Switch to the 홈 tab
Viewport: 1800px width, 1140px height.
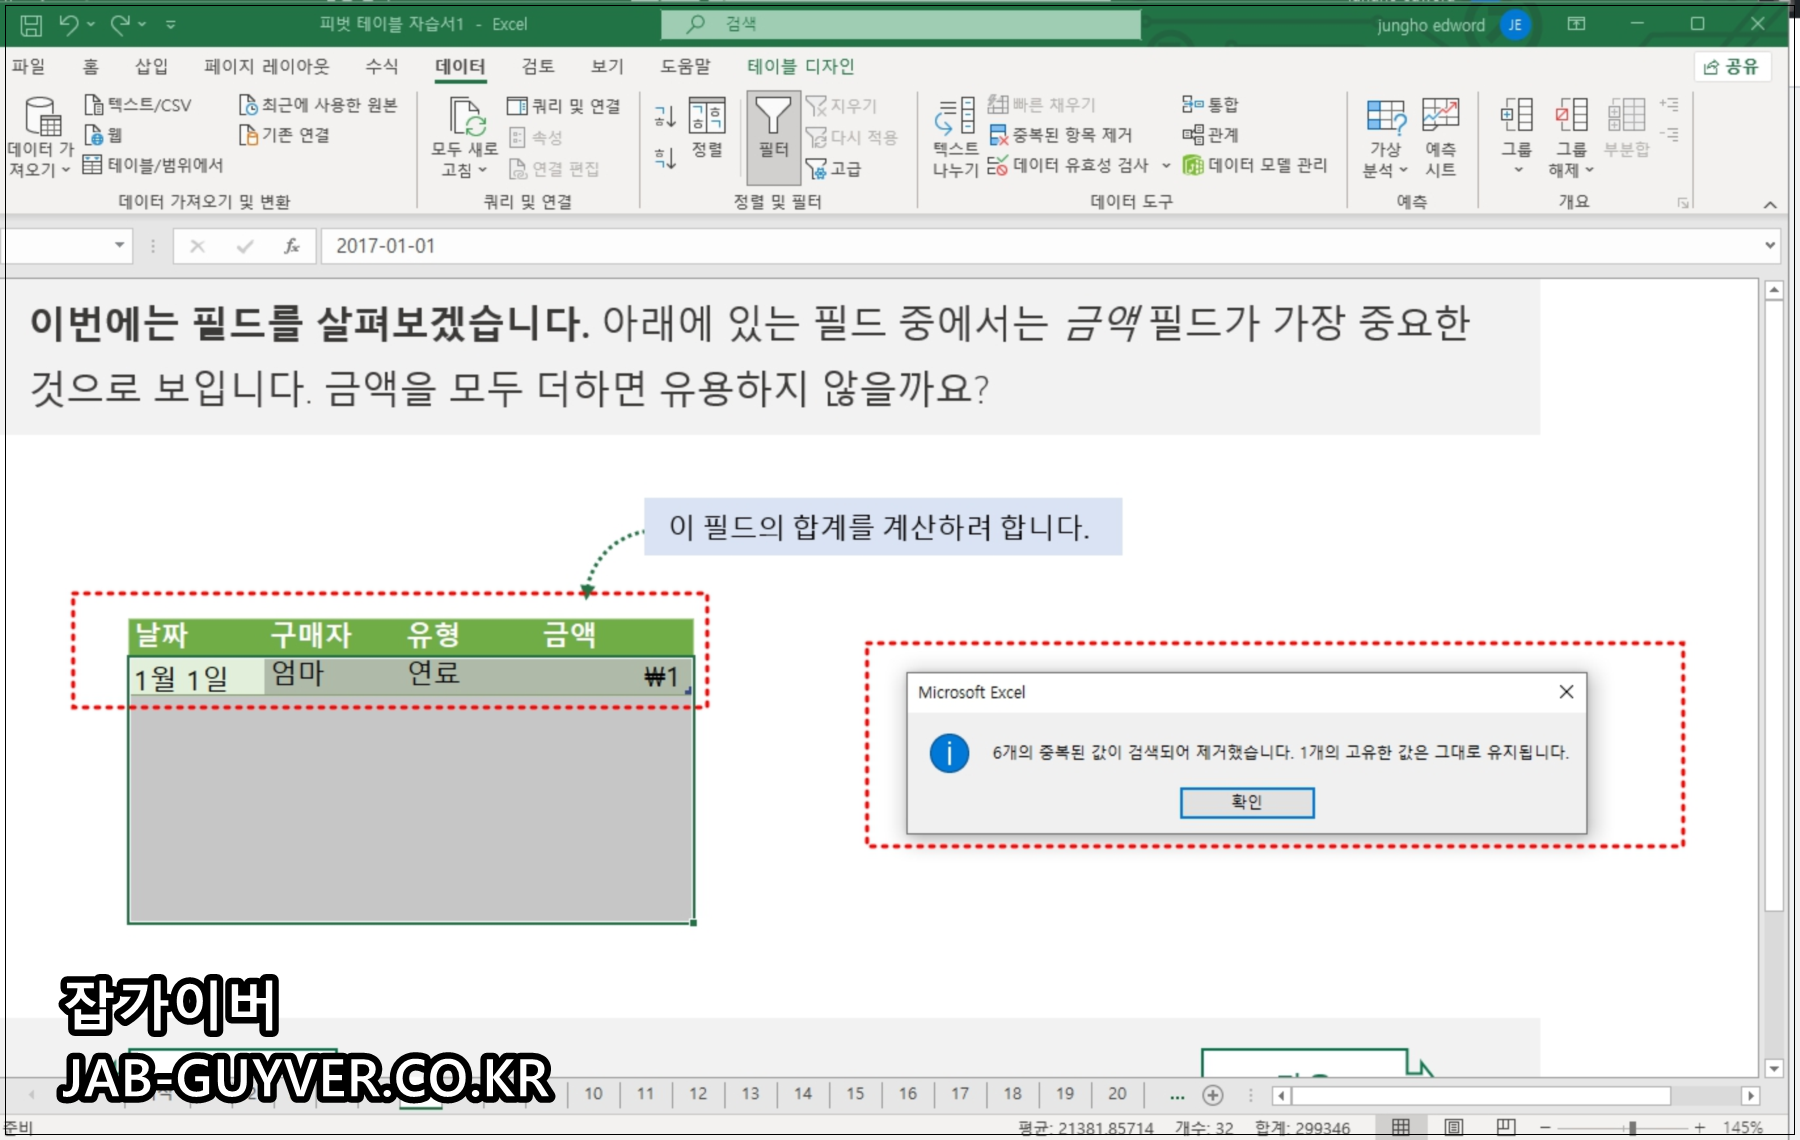(91, 66)
